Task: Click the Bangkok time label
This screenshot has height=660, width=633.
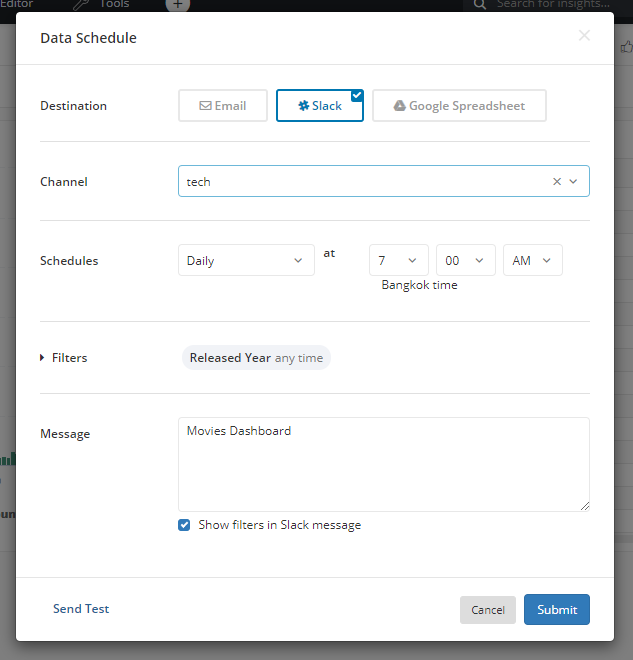Action: point(419,285)
